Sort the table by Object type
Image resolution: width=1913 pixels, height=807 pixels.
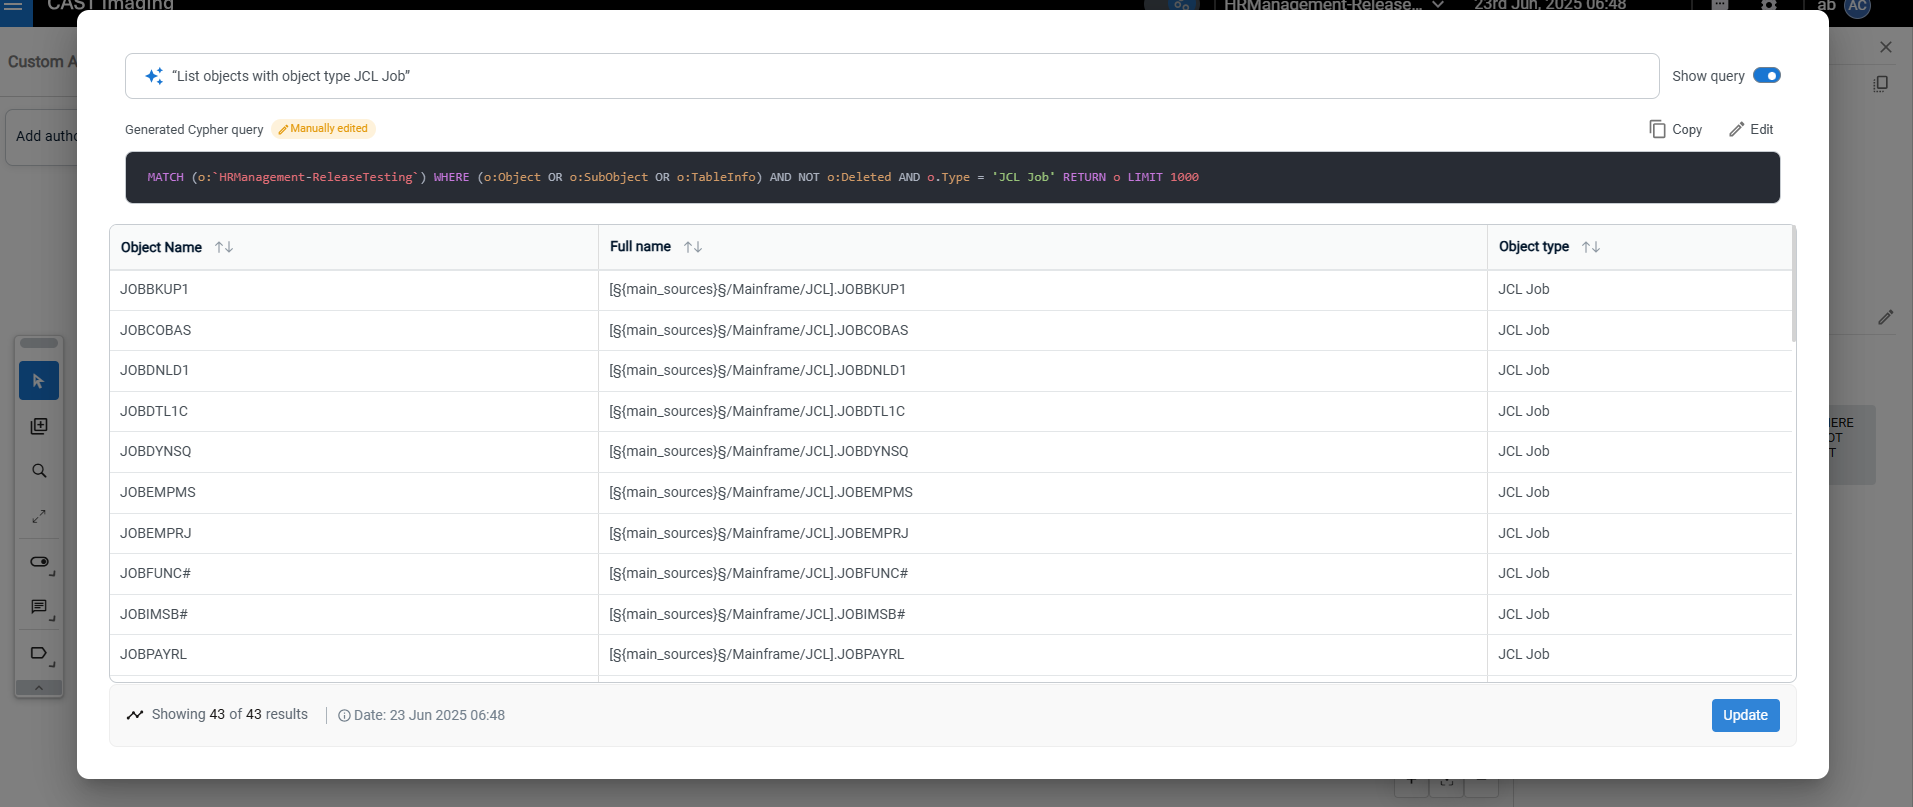click(1591, 247)
